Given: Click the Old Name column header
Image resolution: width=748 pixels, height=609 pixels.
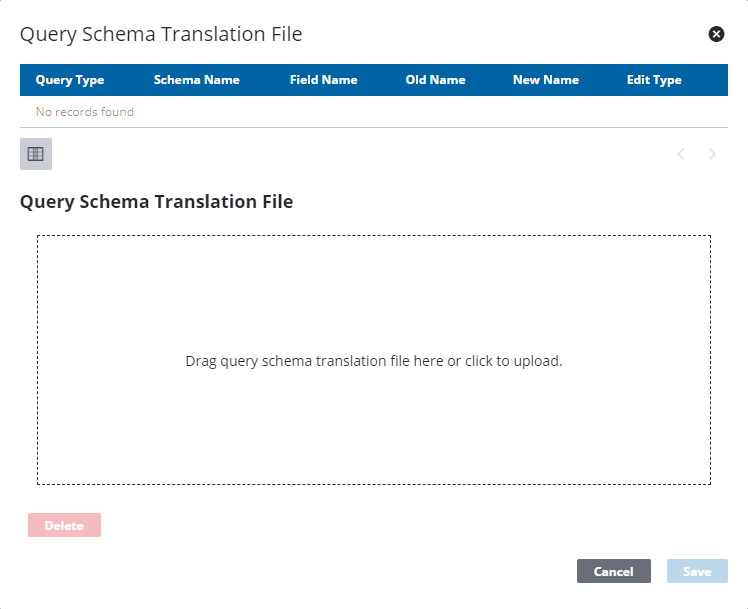Looking at the screenshot, I should pyautogui.click(x=435, y=80).
